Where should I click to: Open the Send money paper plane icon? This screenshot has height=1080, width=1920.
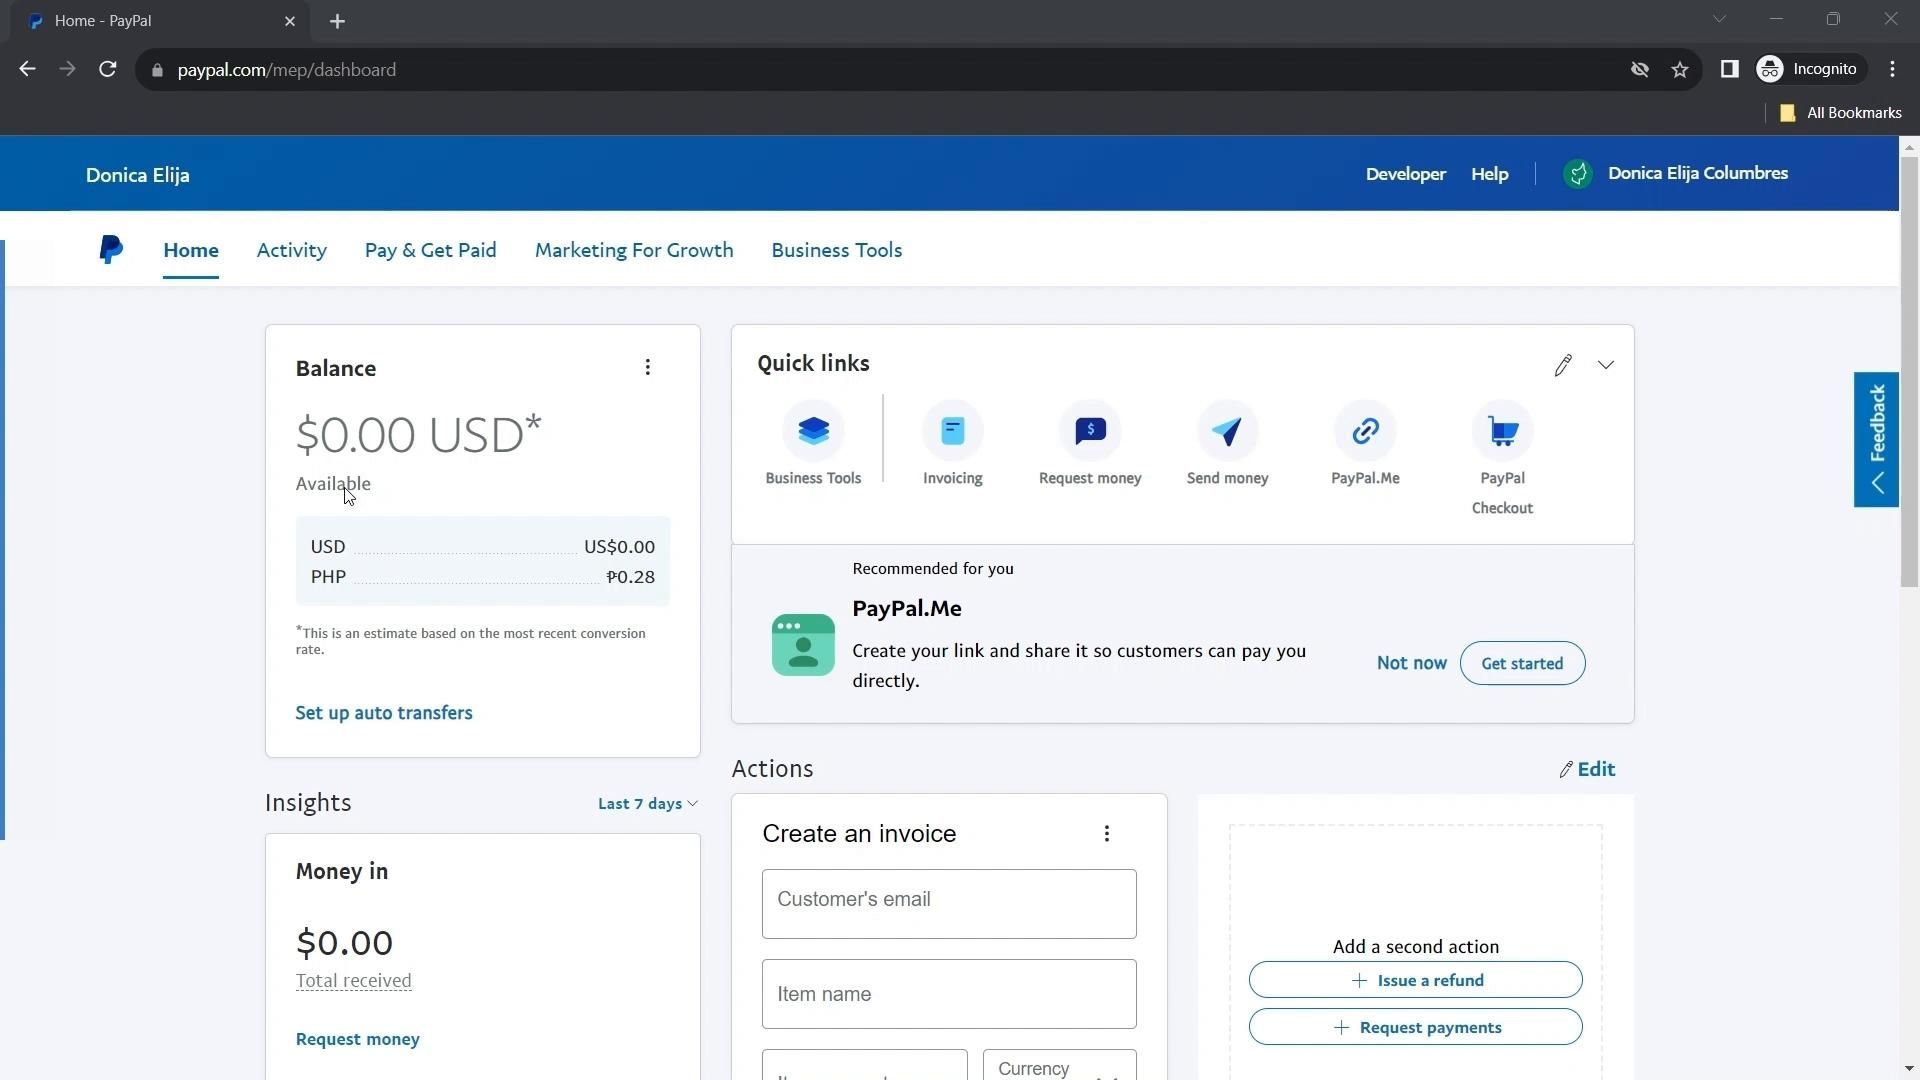click(x=1227, y=431)
